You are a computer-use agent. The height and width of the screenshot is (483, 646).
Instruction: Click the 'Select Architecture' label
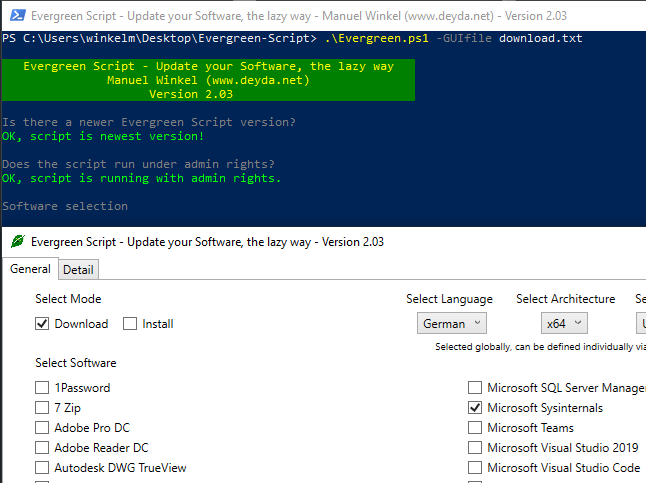566,299
